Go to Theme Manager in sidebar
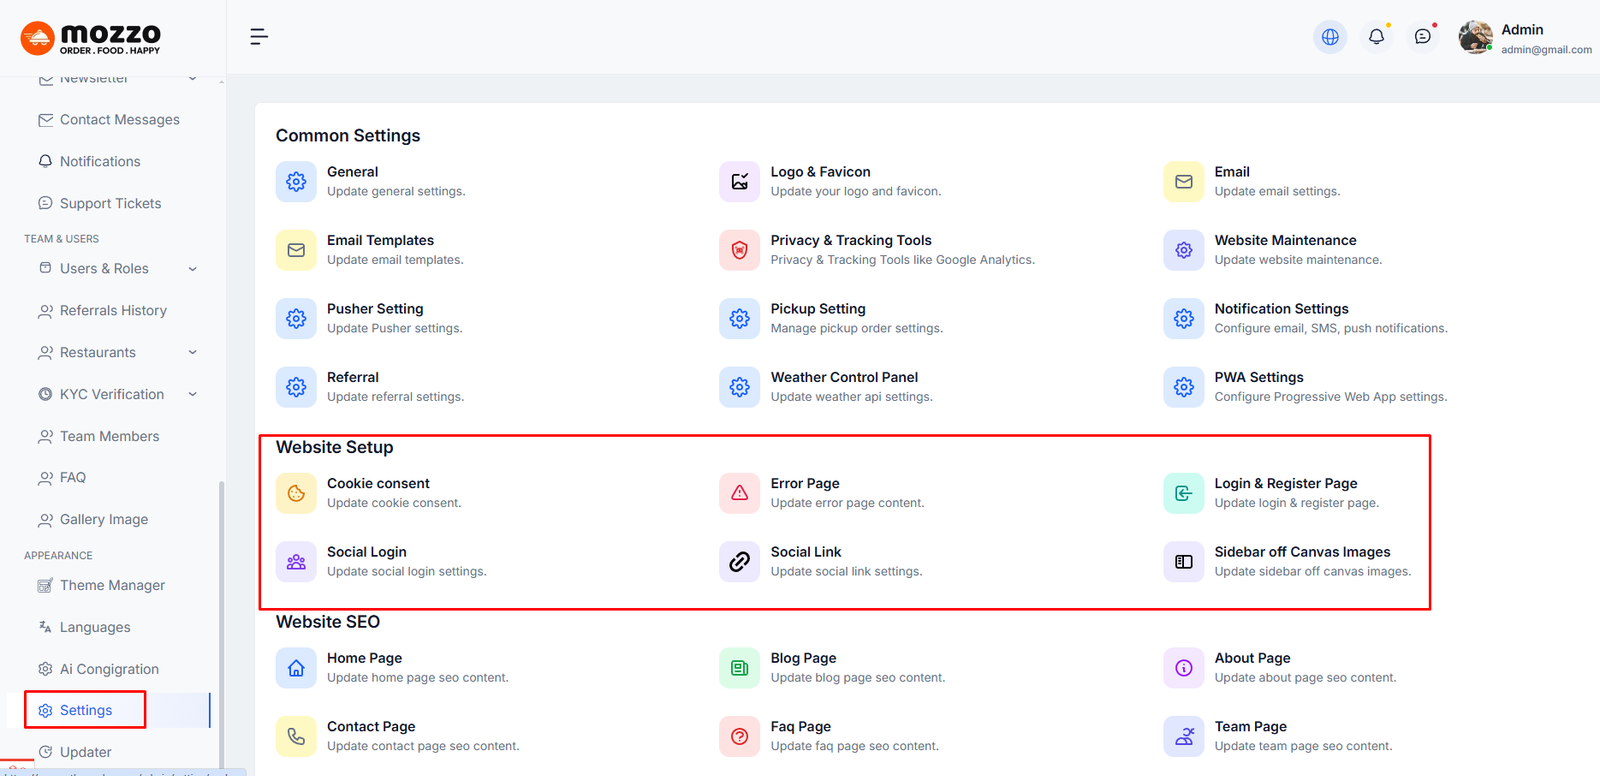 pyautogui.click(x=112, y=585)
